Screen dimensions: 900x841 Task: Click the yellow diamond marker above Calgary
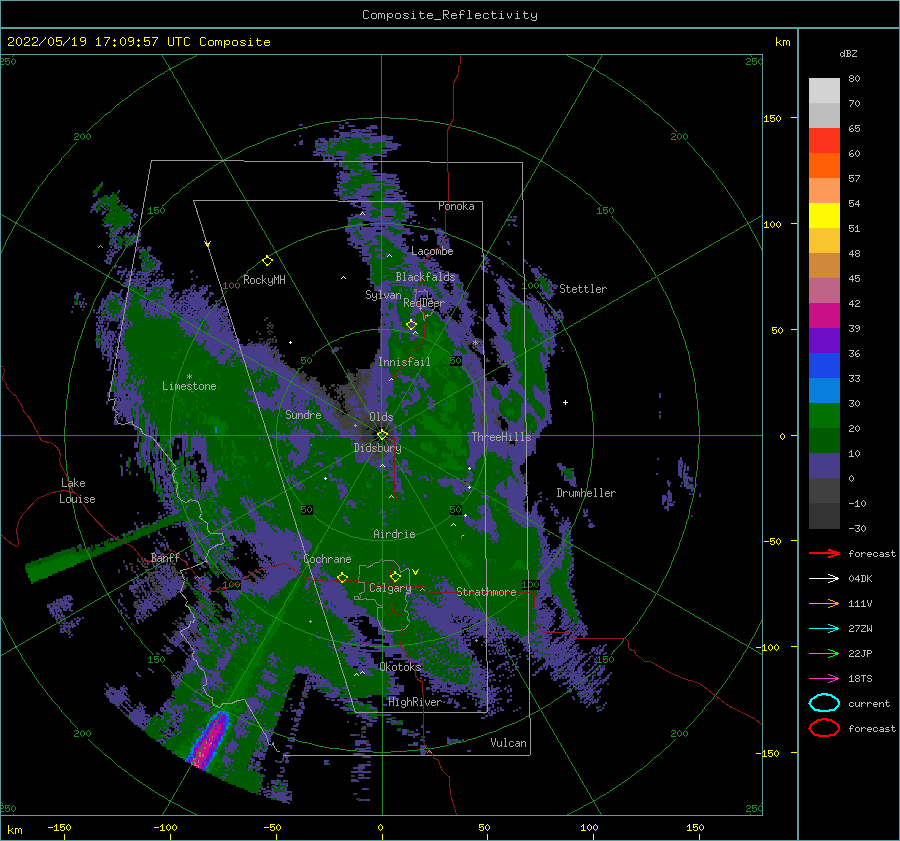pyautogui.click(x=395, y=576)
